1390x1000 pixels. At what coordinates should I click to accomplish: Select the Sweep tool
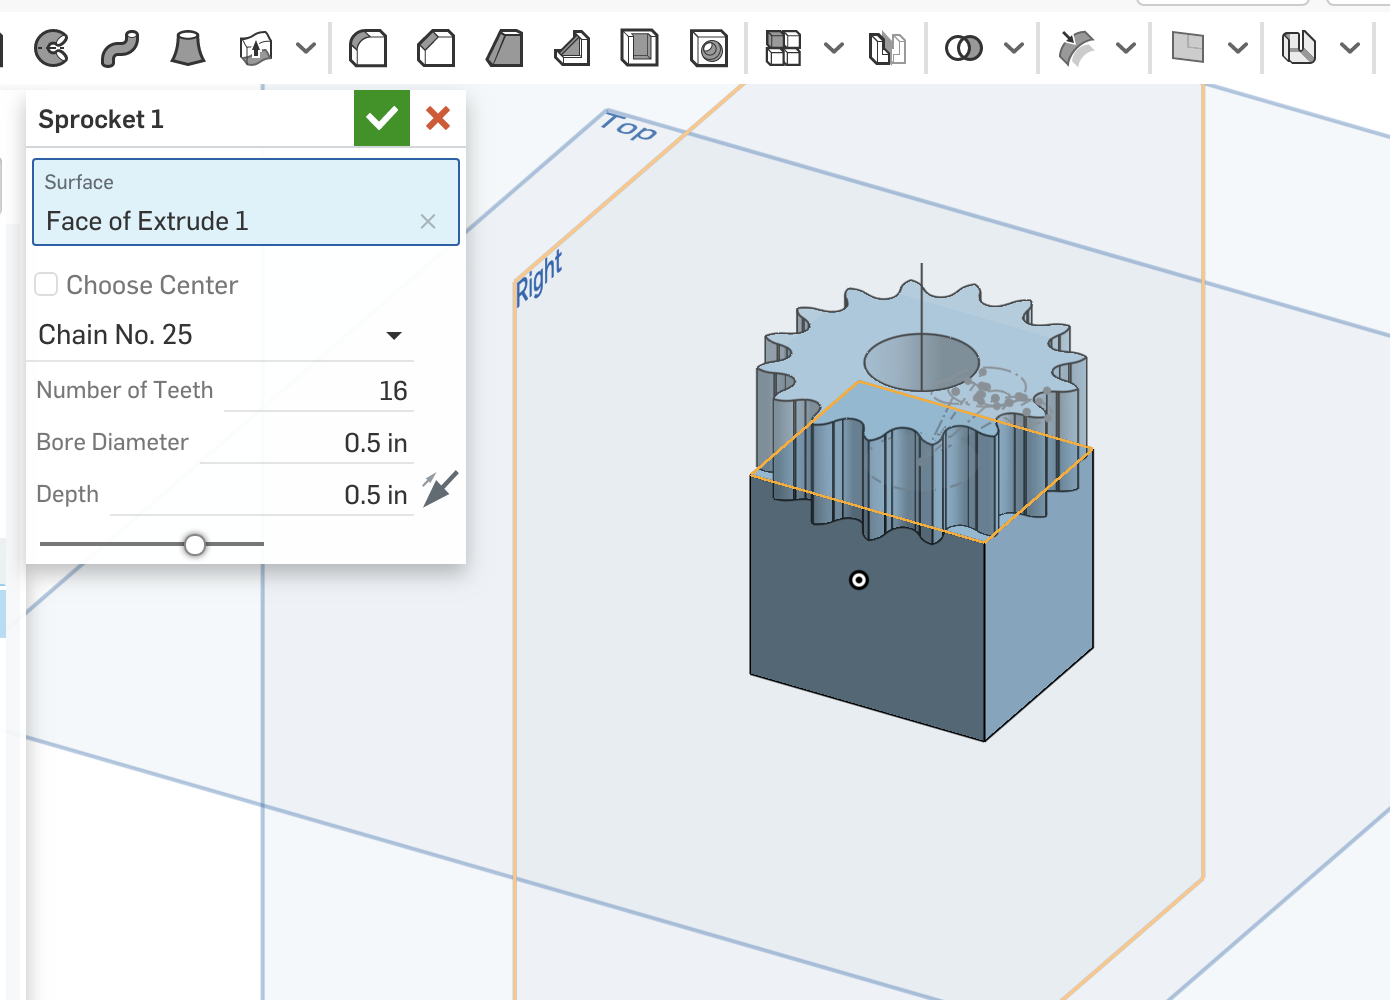click(120, 47)
